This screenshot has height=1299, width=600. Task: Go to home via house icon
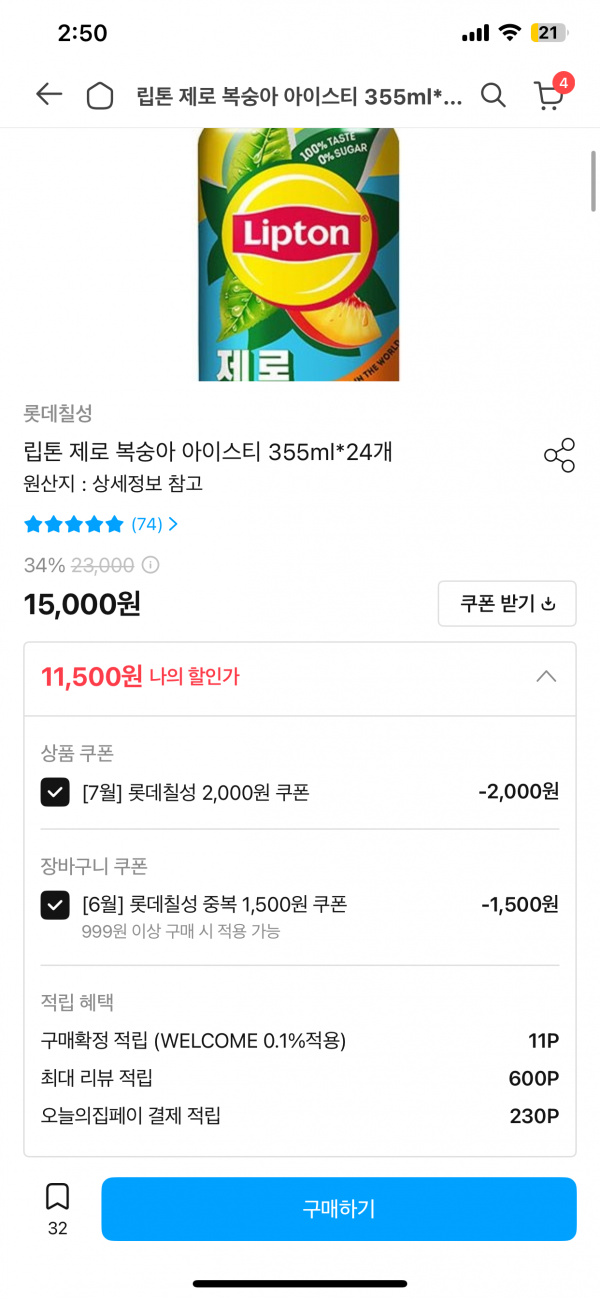(x=100, y=95)
